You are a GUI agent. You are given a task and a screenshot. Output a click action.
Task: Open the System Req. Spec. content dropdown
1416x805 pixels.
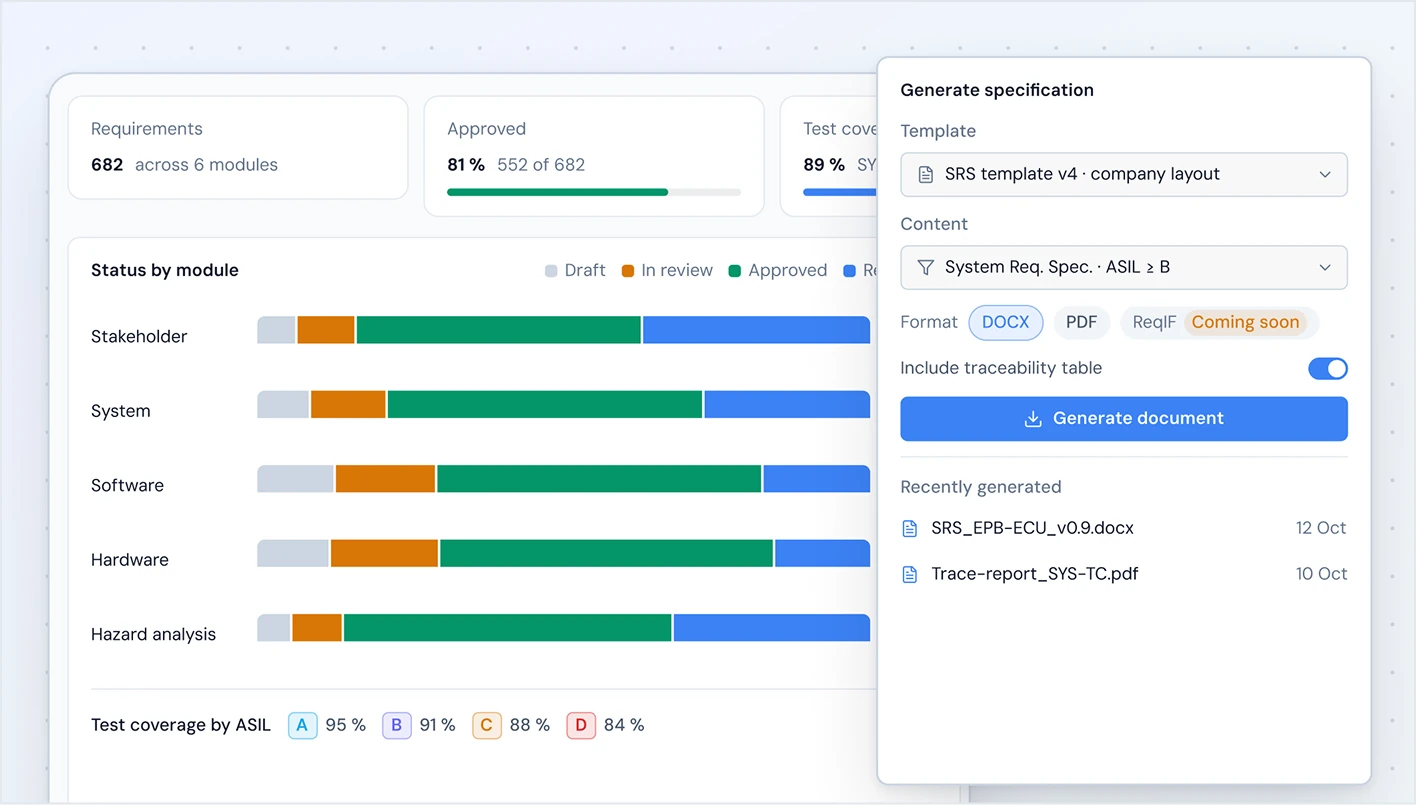pyautogui.click(x=1124, y=267)
